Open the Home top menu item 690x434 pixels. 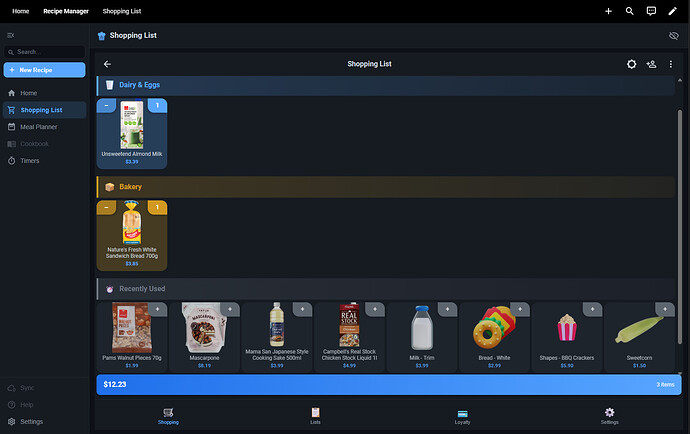[21, 11]
